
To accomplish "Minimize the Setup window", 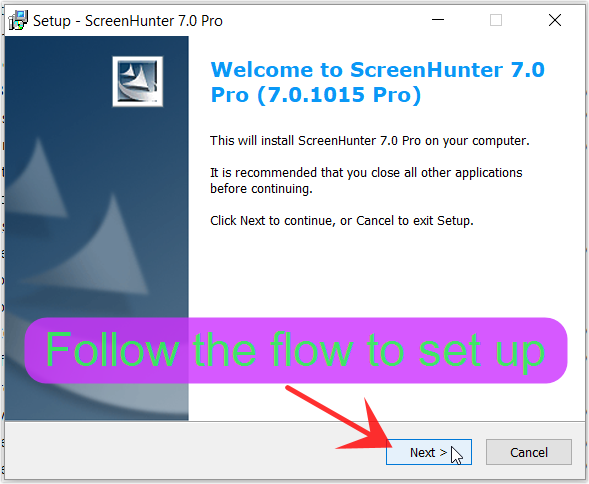I will point(438,20).
